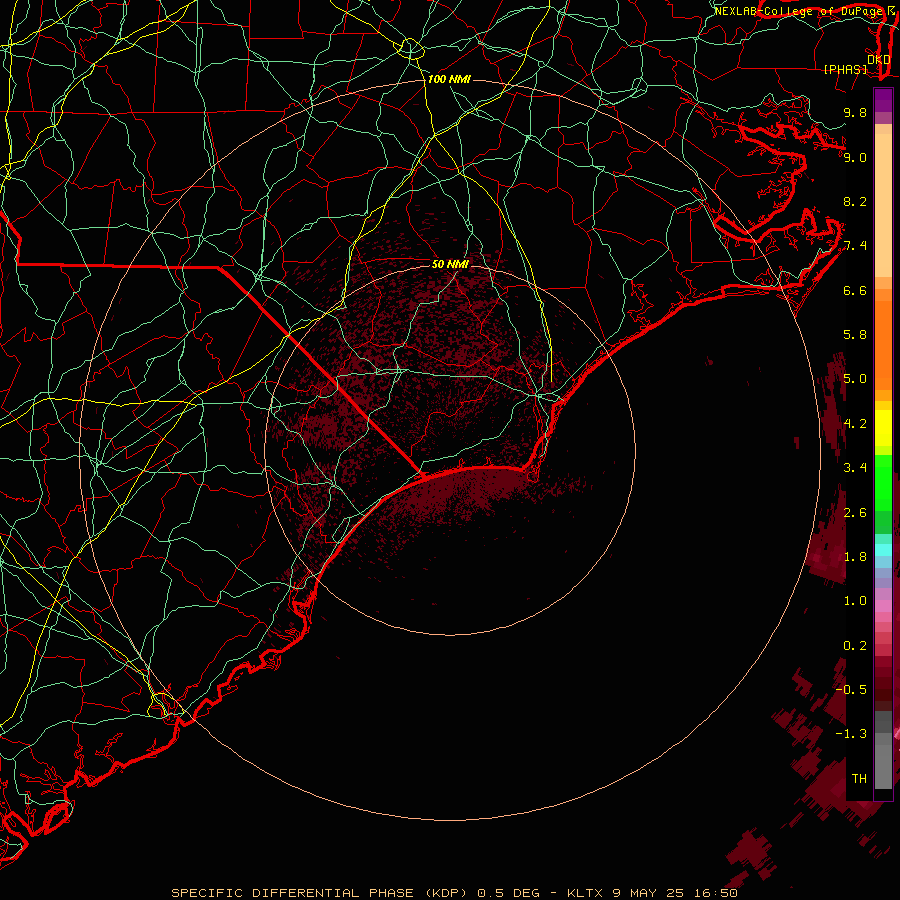
Task: Click the TH threshold label
Action: [x=859, y=779]
